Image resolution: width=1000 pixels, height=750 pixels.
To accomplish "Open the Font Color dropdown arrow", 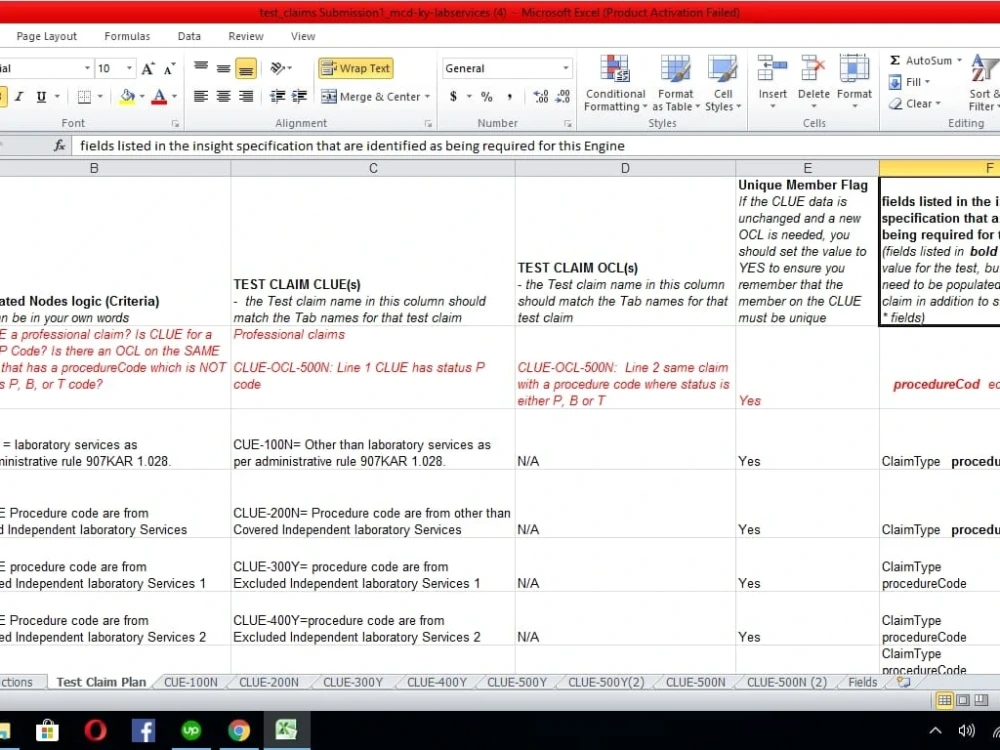I will [174, 97].
